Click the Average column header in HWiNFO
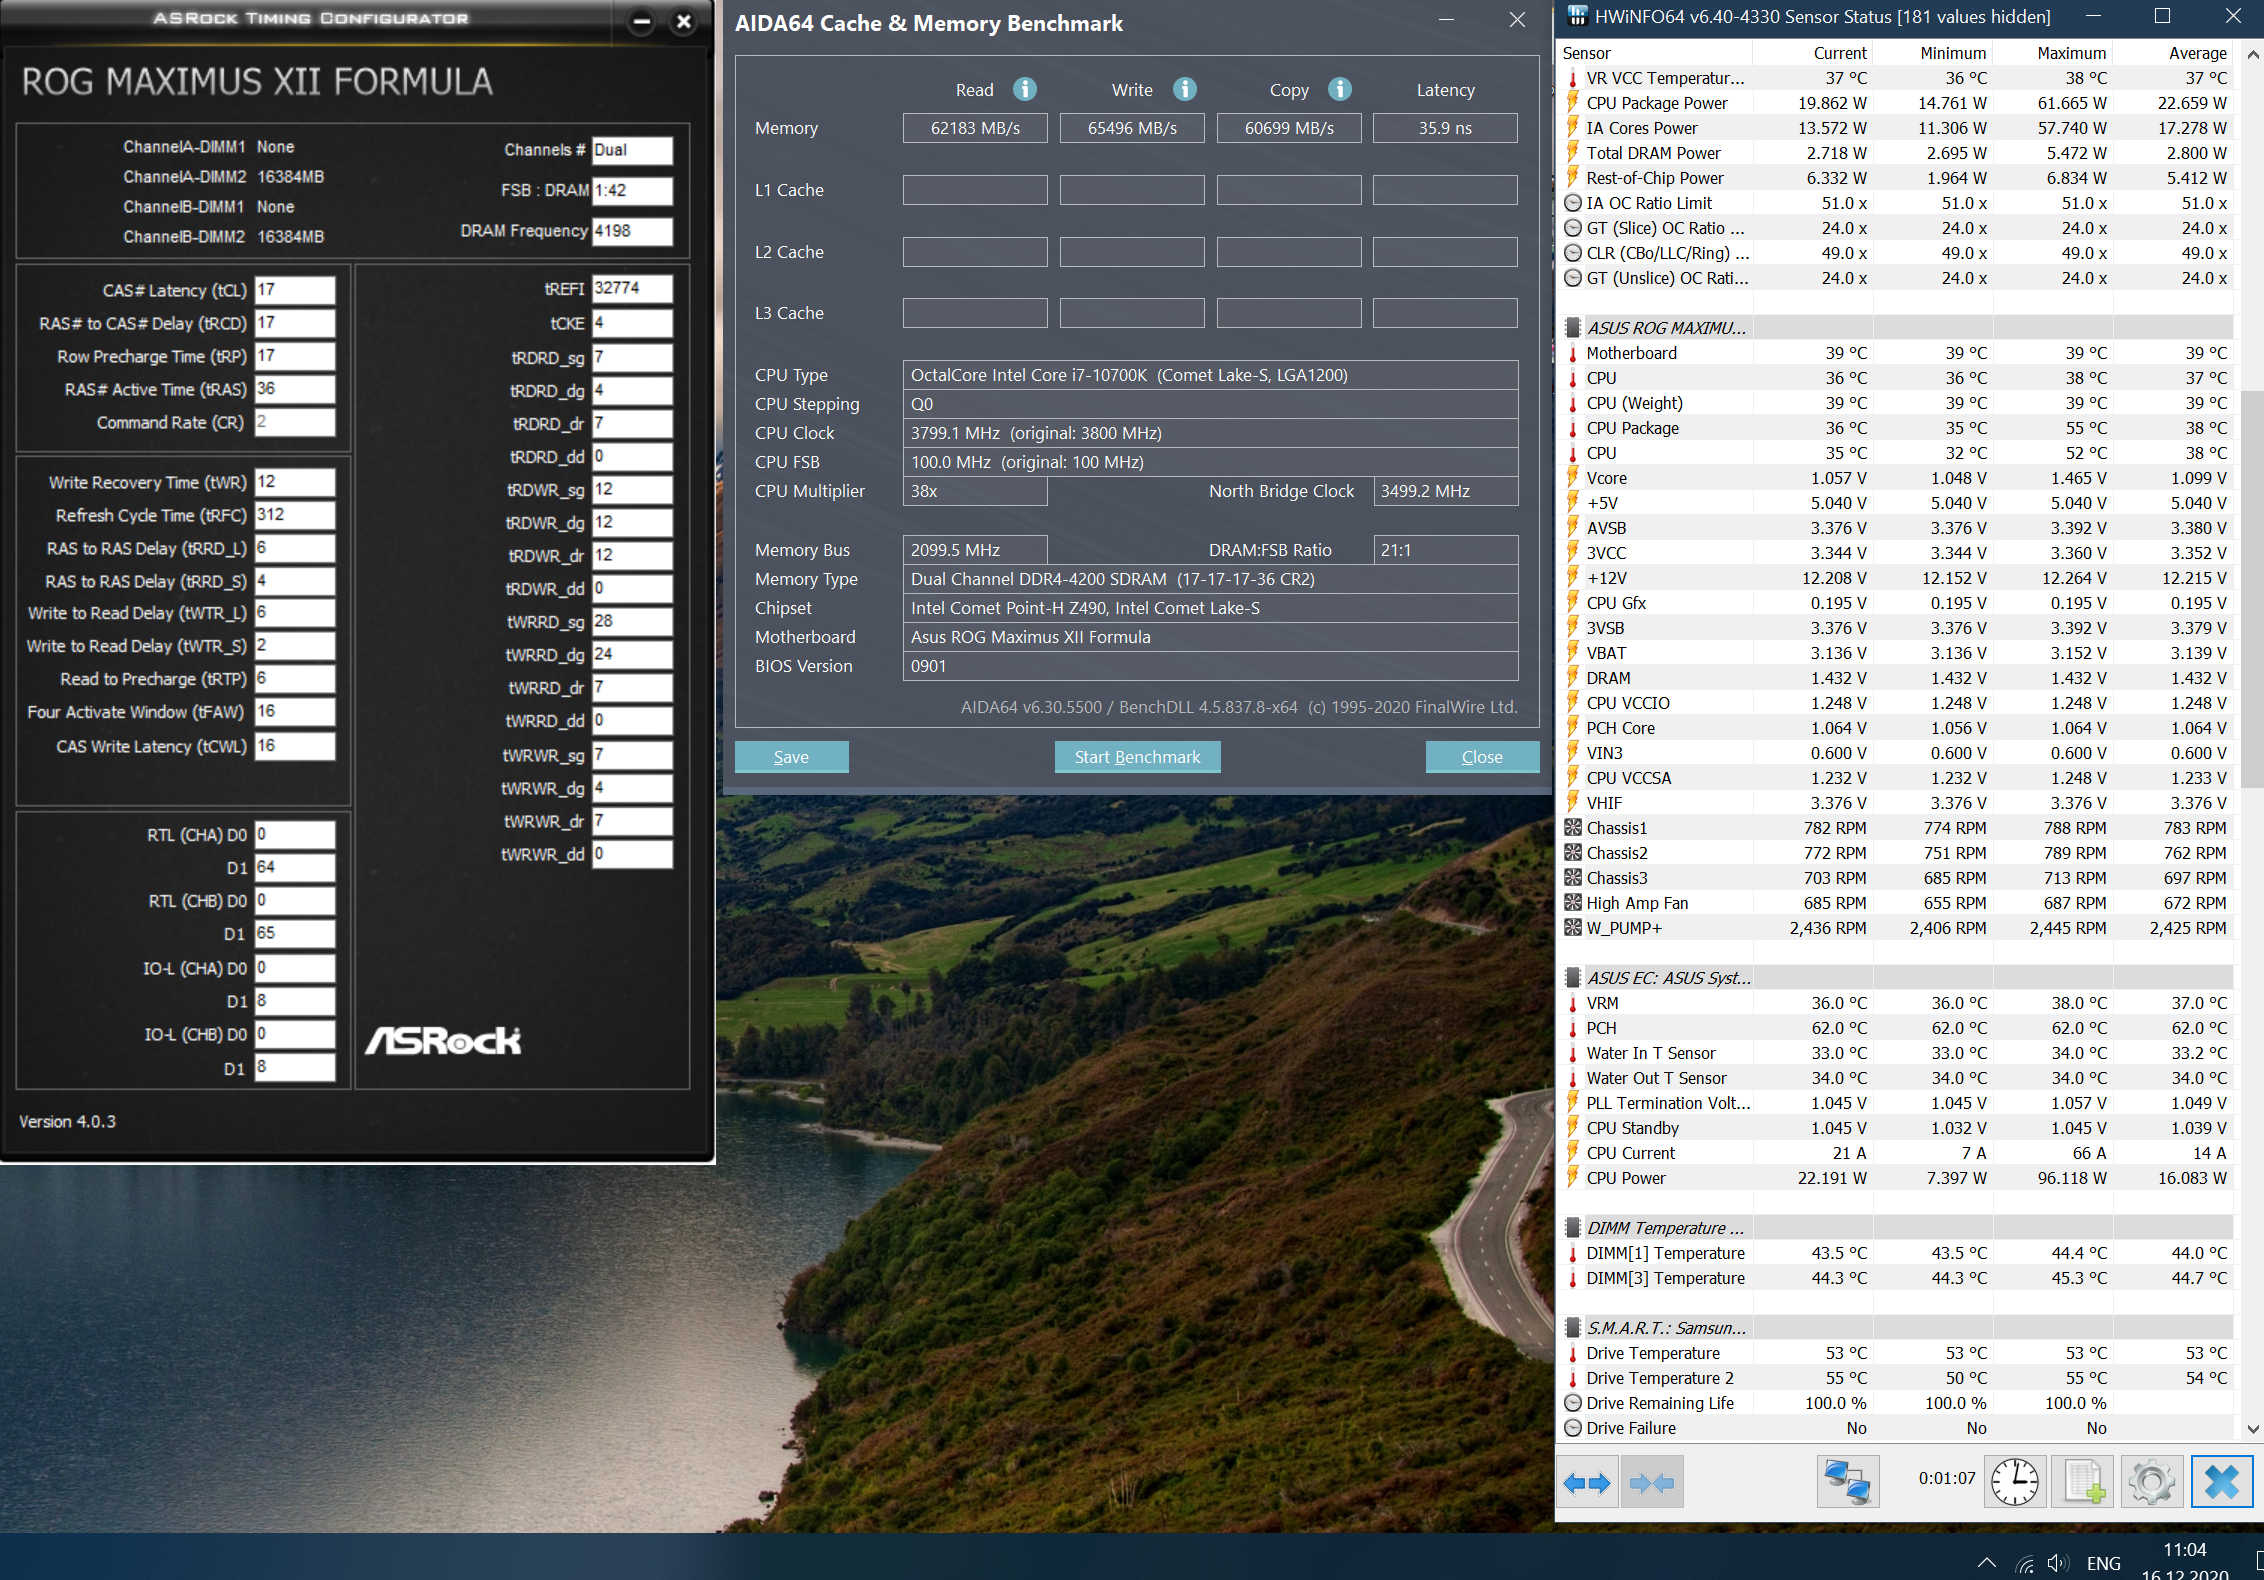Image resolution: width=2264 pixels, height=1580 pixels. [2197, 53]
